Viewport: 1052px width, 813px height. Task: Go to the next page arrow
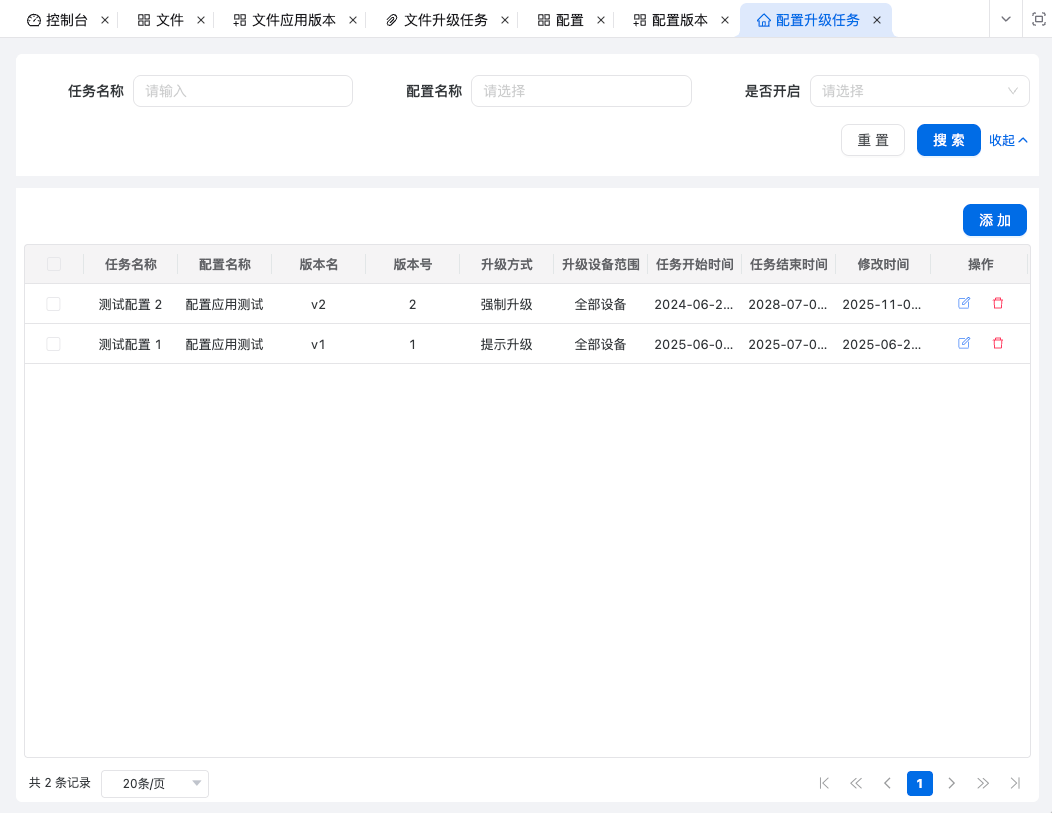pyautogui.click(x=951, y=783)
